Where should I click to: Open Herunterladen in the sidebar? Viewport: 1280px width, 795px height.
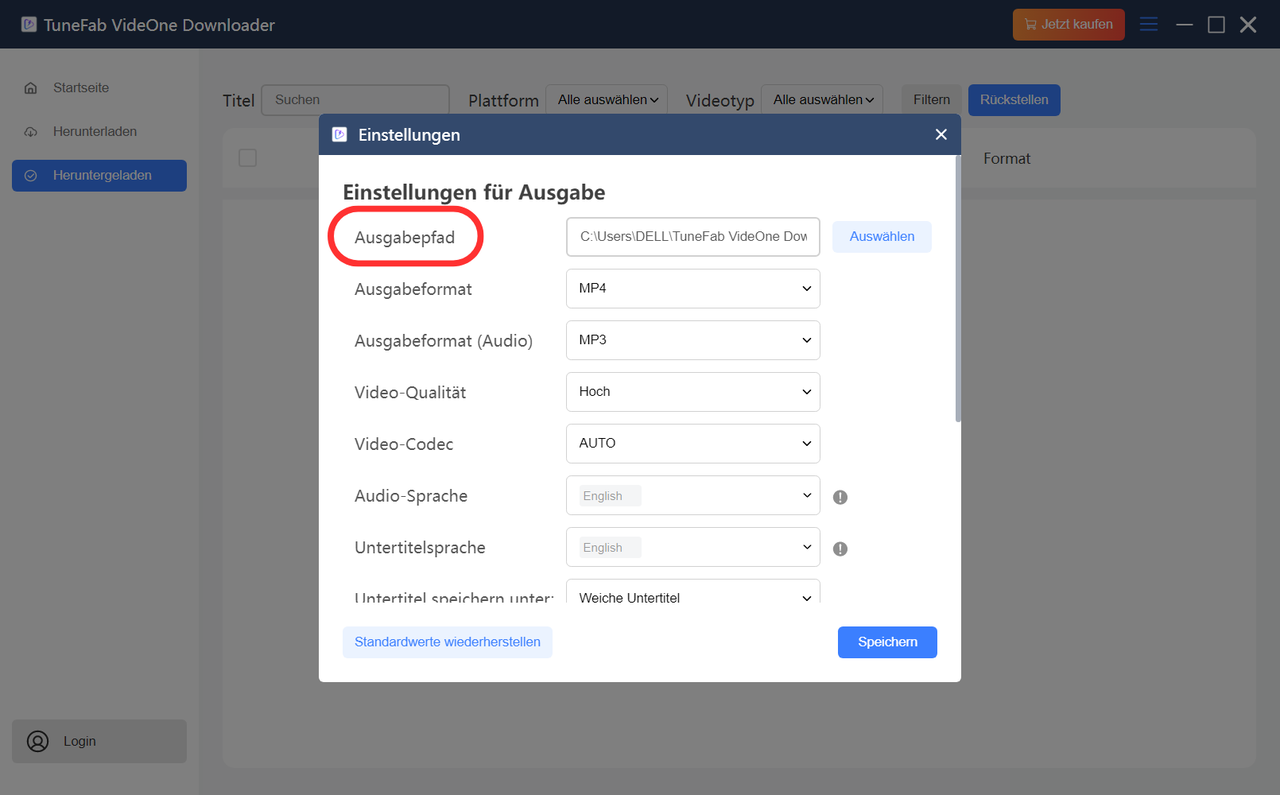[x=99, y=132]
